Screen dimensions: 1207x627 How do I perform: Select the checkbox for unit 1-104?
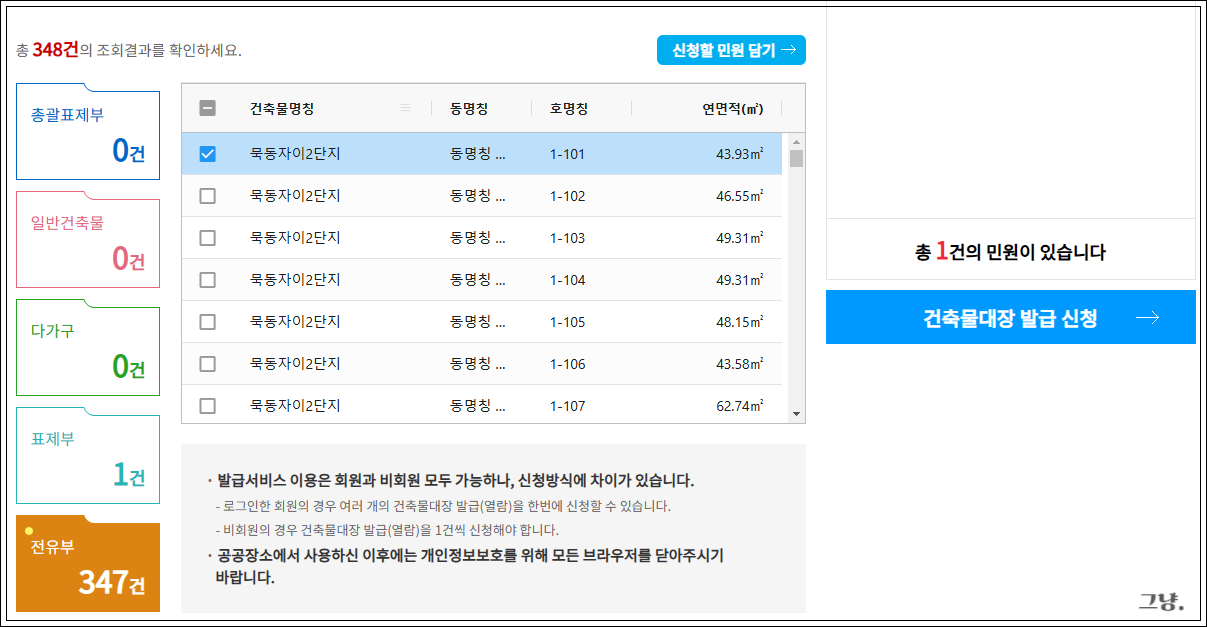[x=208, y=280]
